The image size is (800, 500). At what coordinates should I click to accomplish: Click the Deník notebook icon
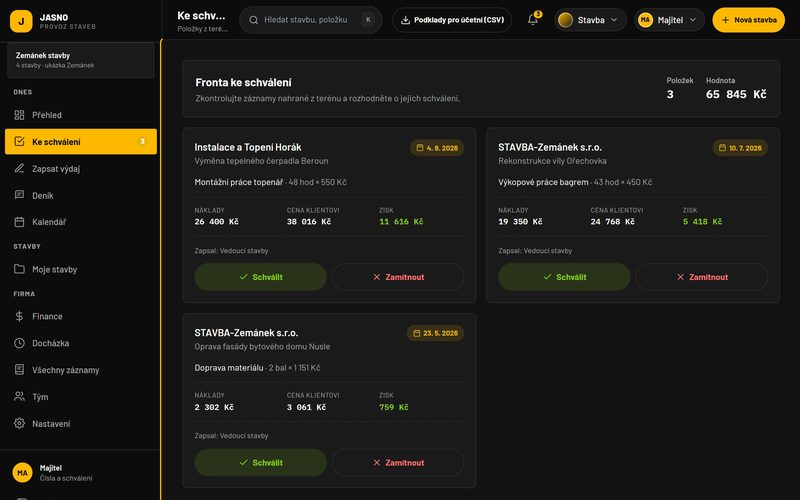coord(19,195)
